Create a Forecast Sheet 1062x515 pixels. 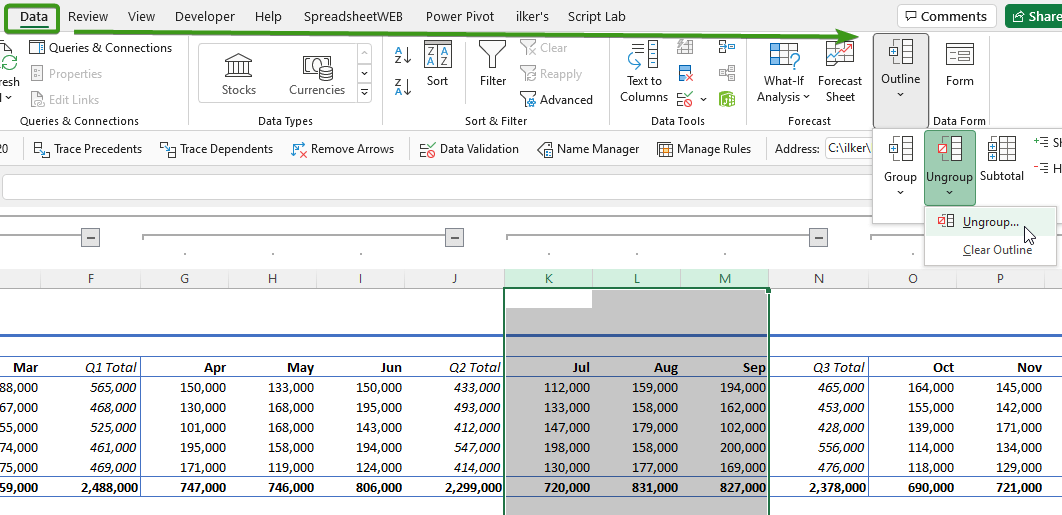click(x=840, y=72)
